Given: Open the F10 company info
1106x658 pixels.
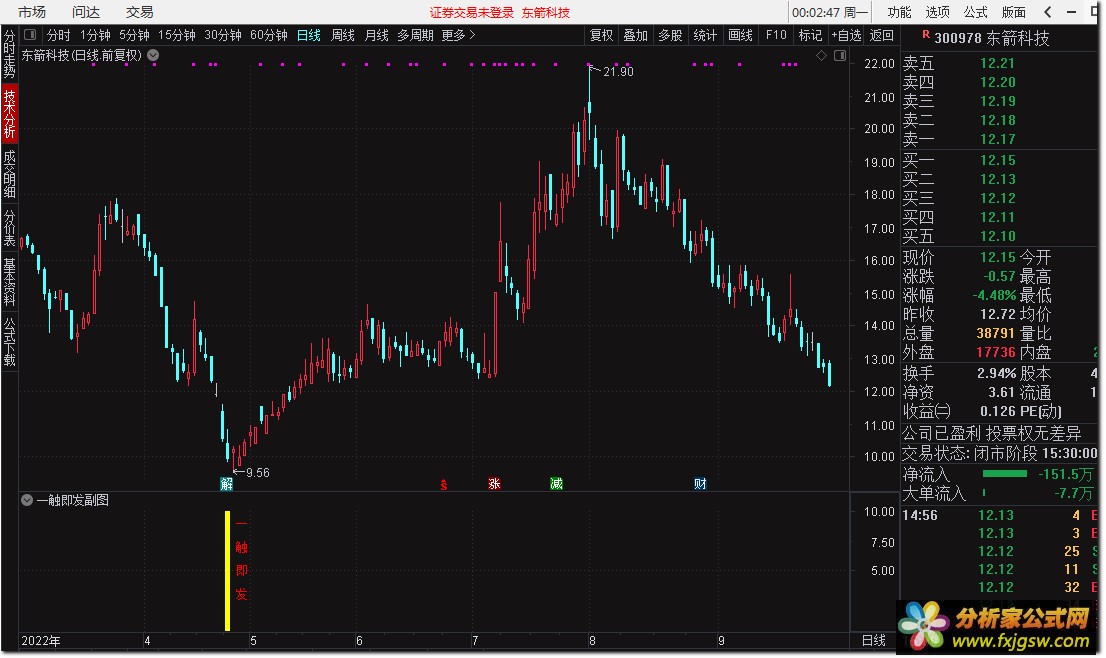Looking at the screenshot, I should click(776, 35).
